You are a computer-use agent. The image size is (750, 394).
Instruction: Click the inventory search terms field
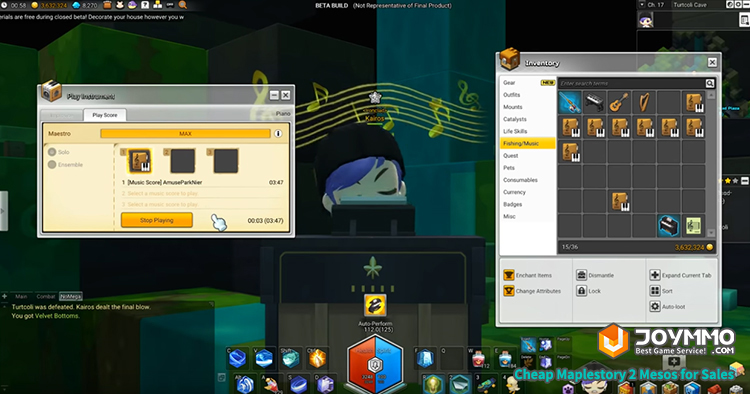pos(631,83)
